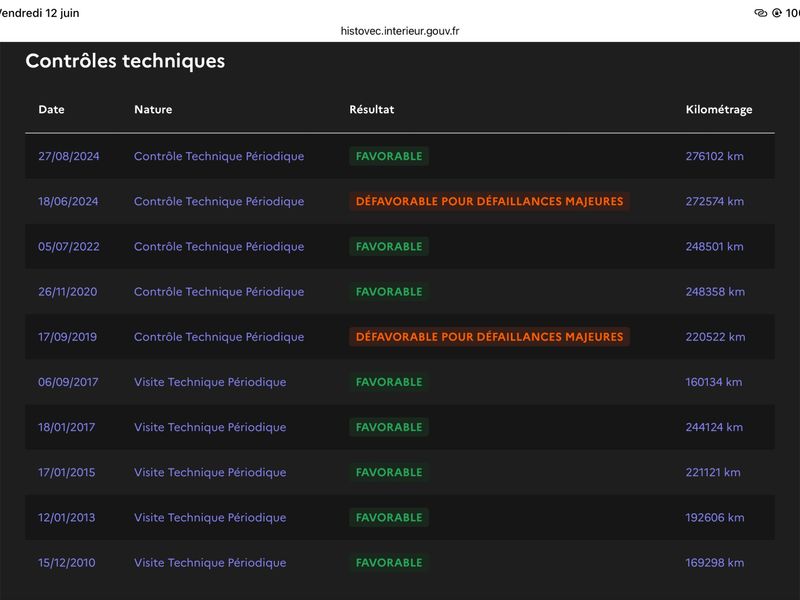800x600 pixels.
Task: Select date 17/09/2019
Action: coord(67,337)
